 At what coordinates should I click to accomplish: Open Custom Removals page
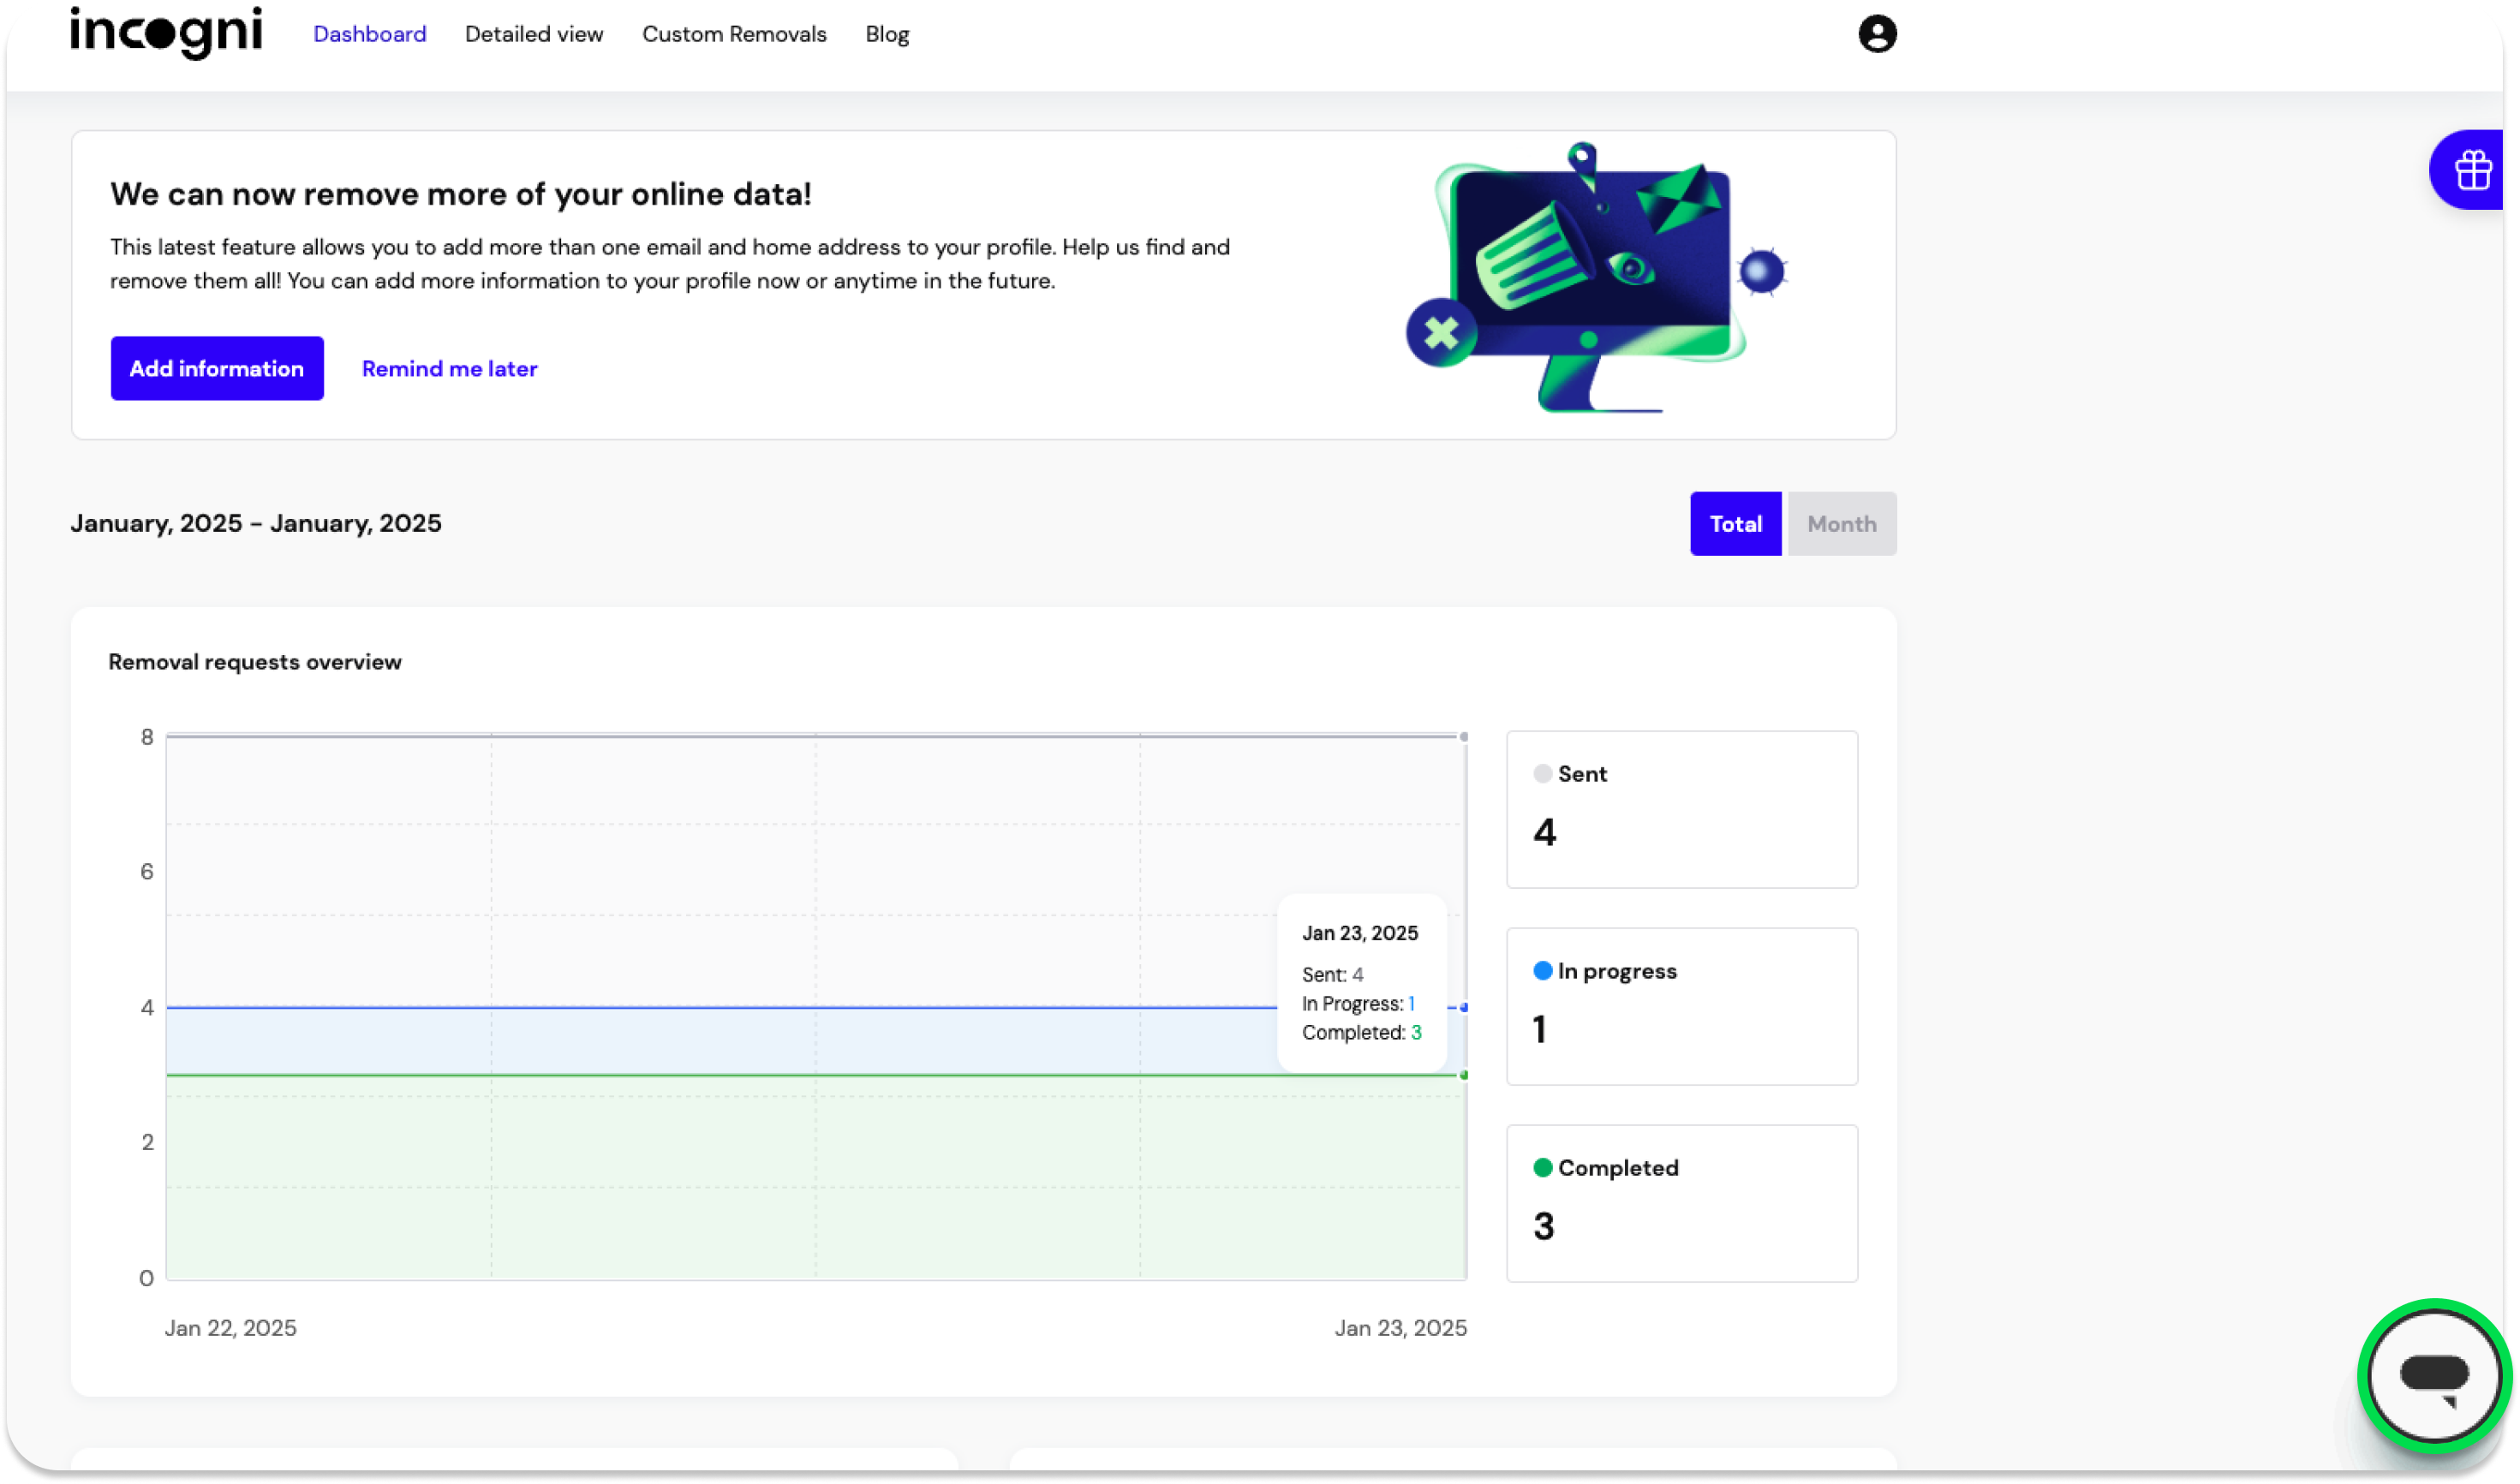[x=734, y=34]
